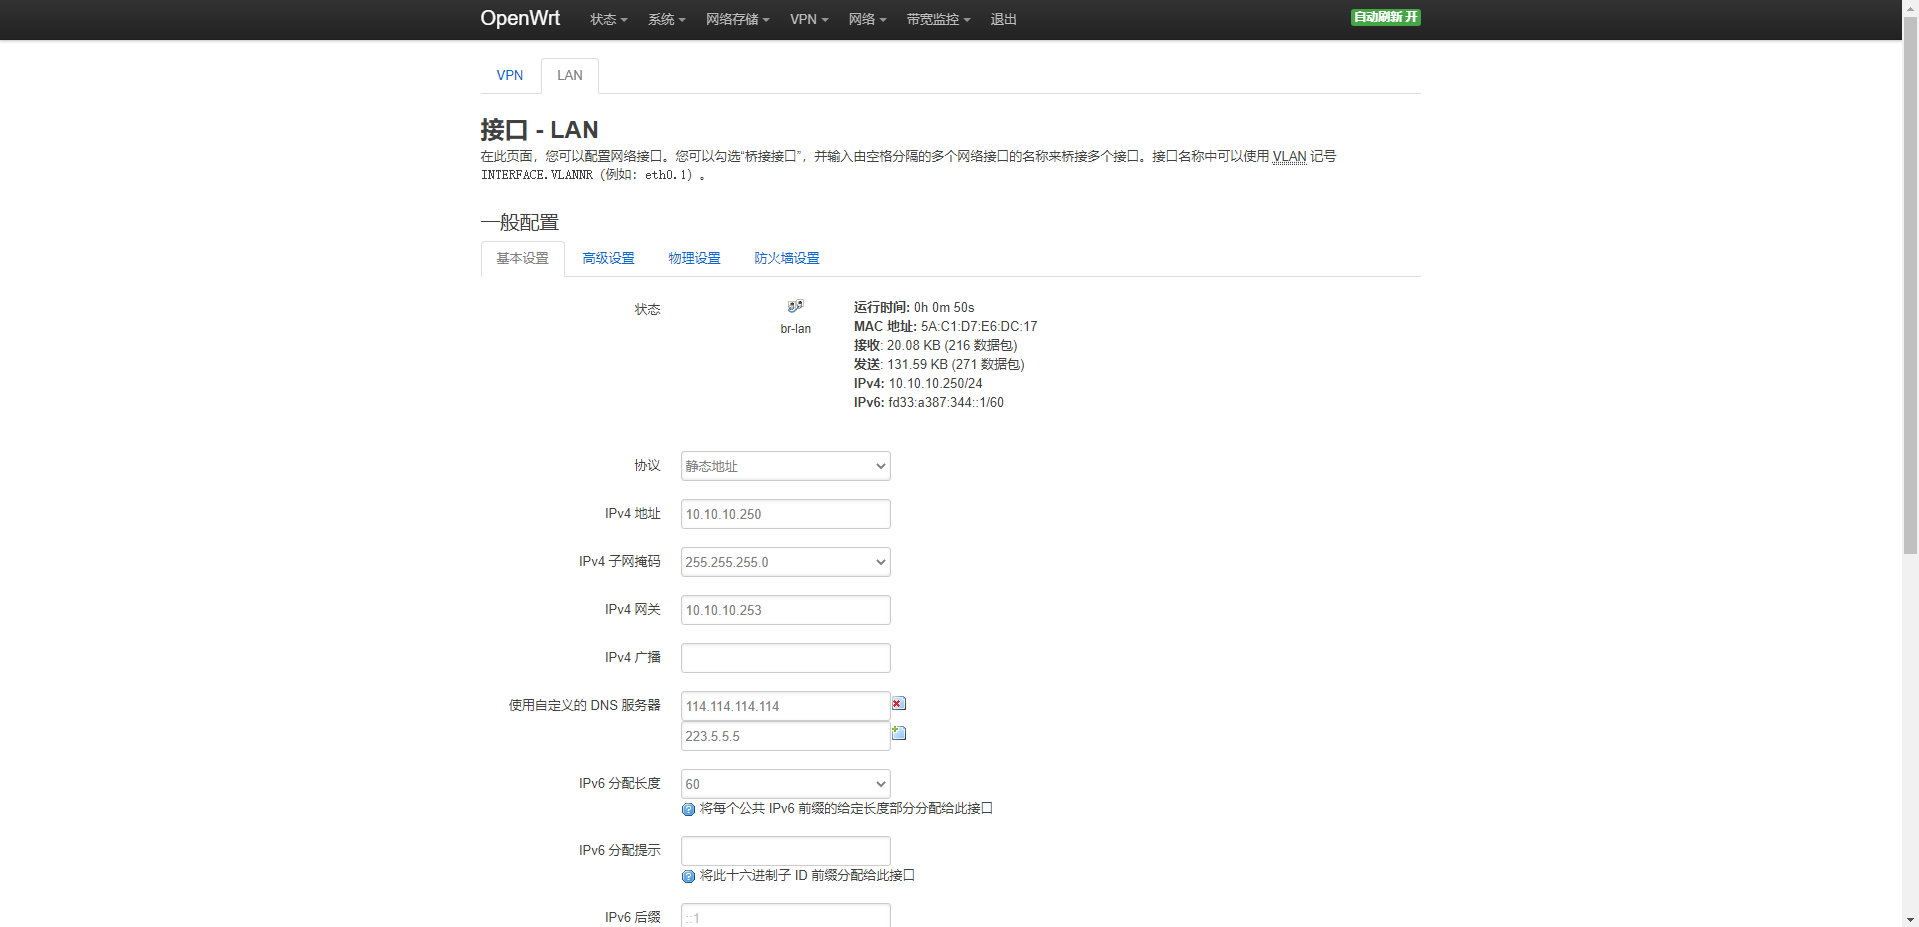Click the 一般配置 section heading
1919x927 pixels.
tap(520, 222)
